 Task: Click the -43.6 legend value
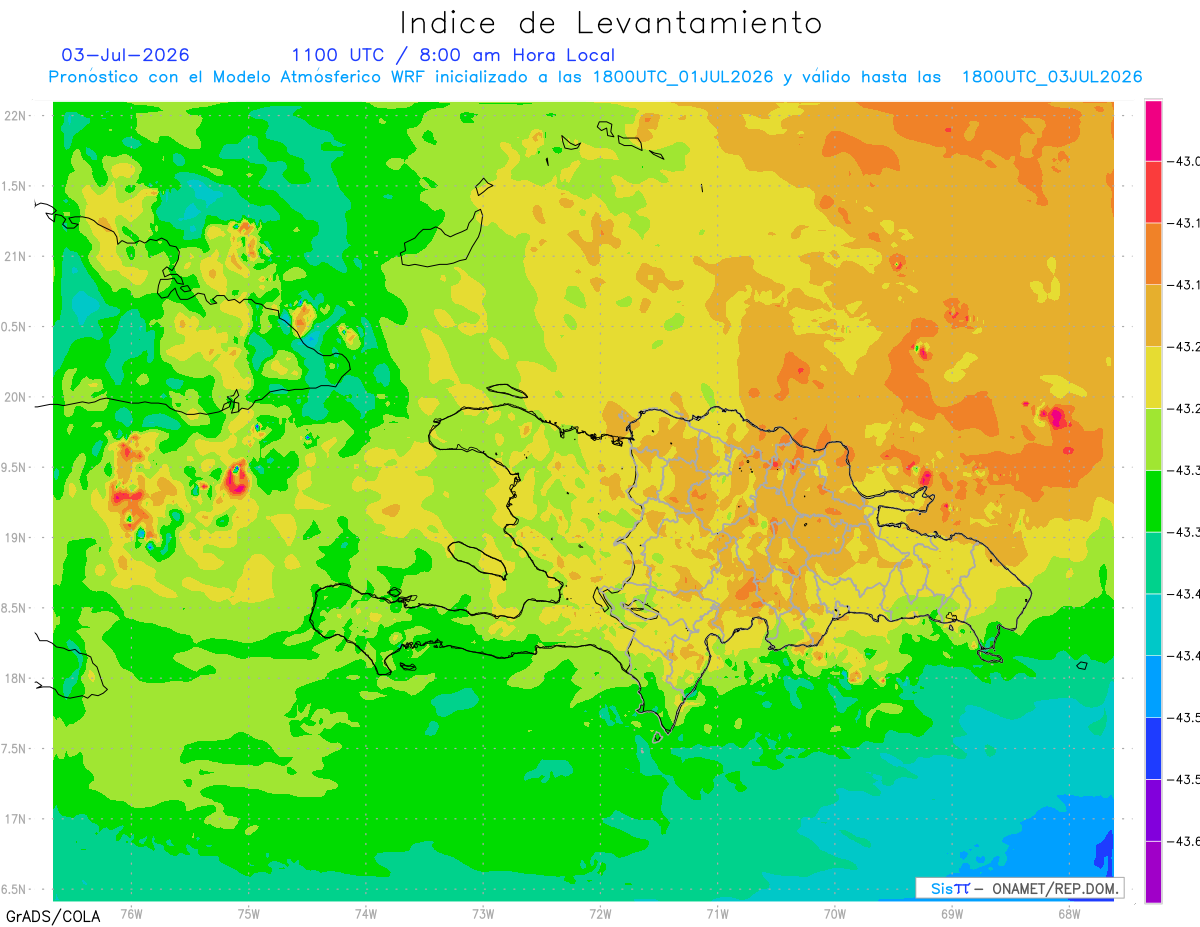click(x=1184, y=841)
